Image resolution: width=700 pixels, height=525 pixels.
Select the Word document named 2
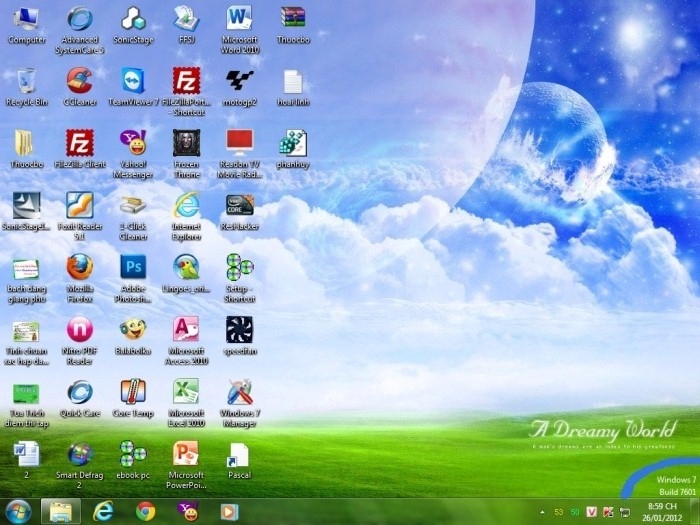pyautogui.click(x=26, y=460)
